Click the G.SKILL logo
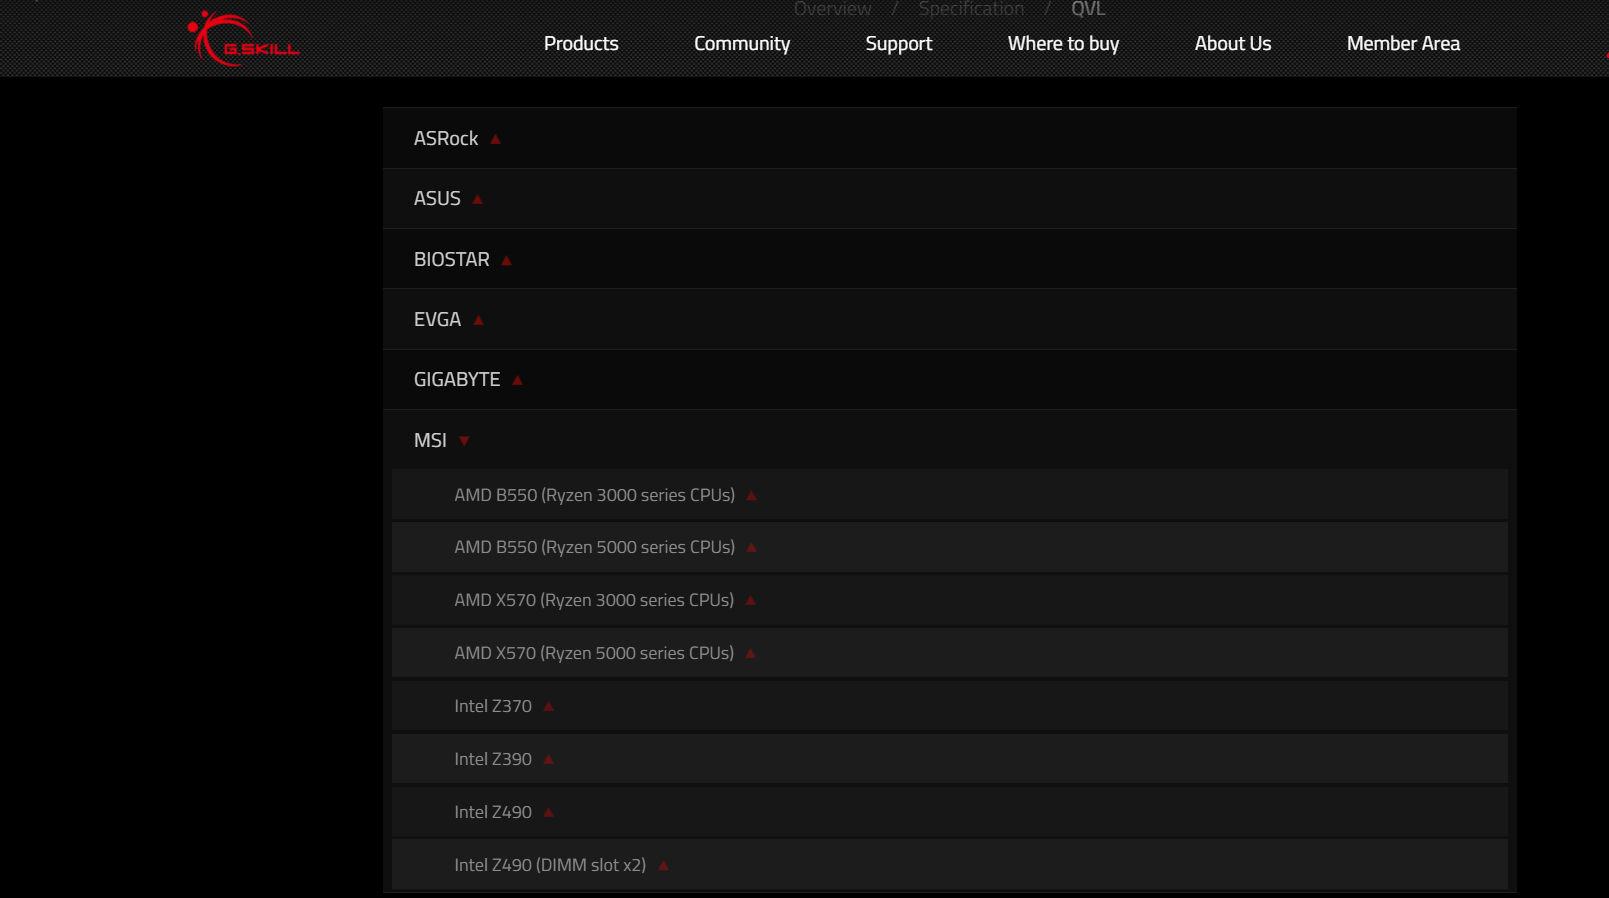 click(x=243, y=39)
